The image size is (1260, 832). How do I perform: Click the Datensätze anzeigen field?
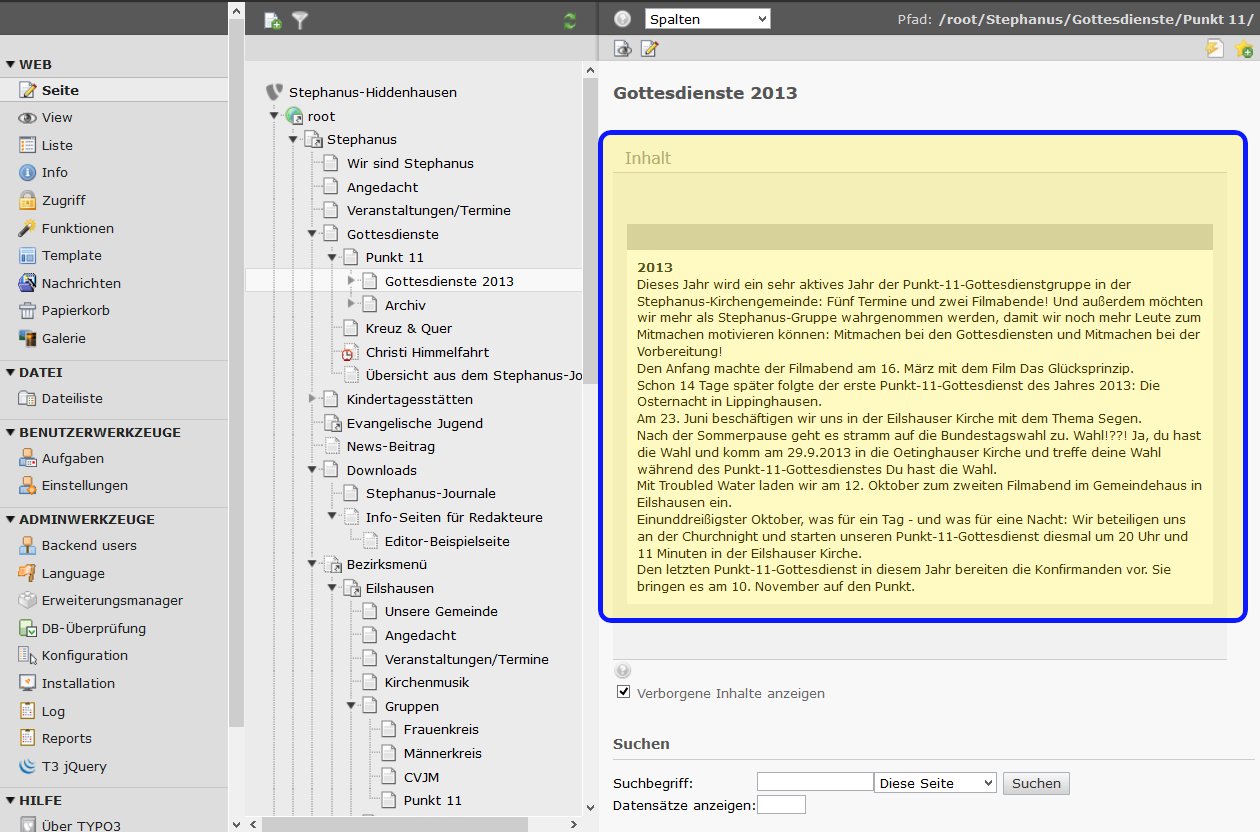tap(781, 804)
